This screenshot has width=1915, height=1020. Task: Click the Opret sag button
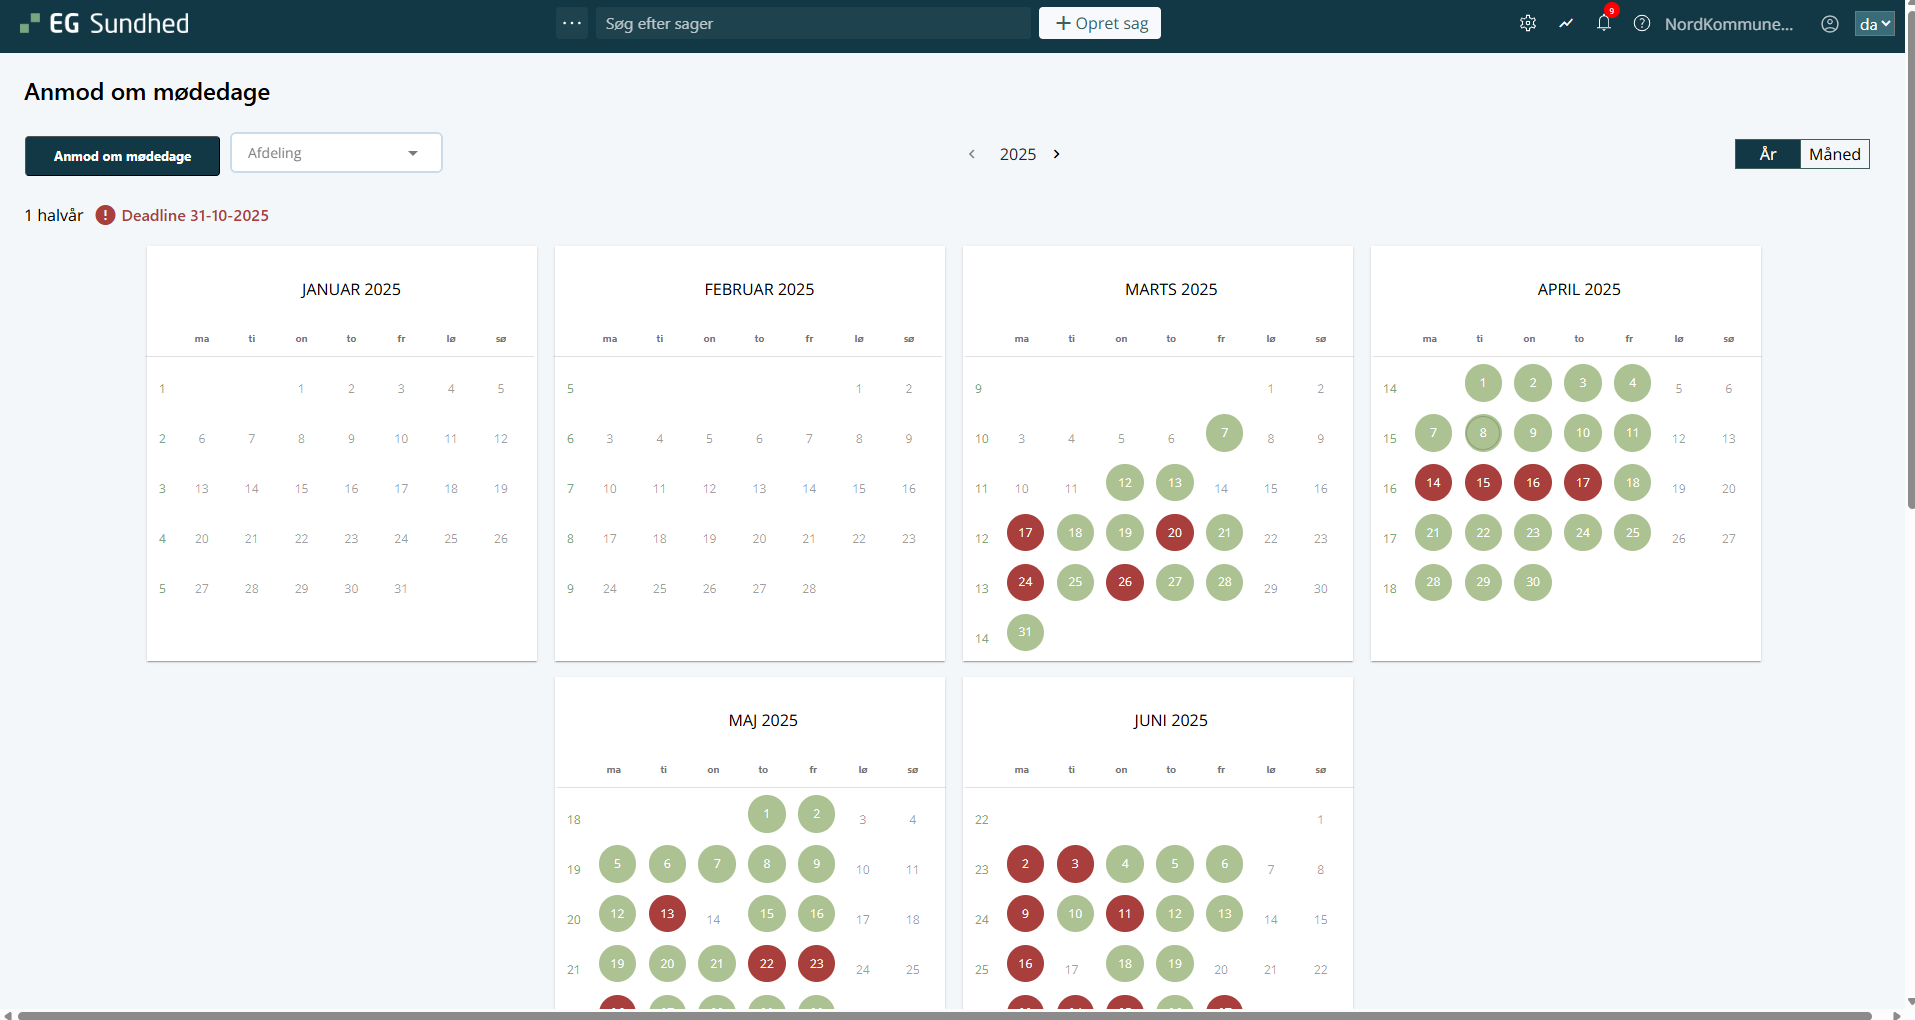click(x=1100, y=23)
